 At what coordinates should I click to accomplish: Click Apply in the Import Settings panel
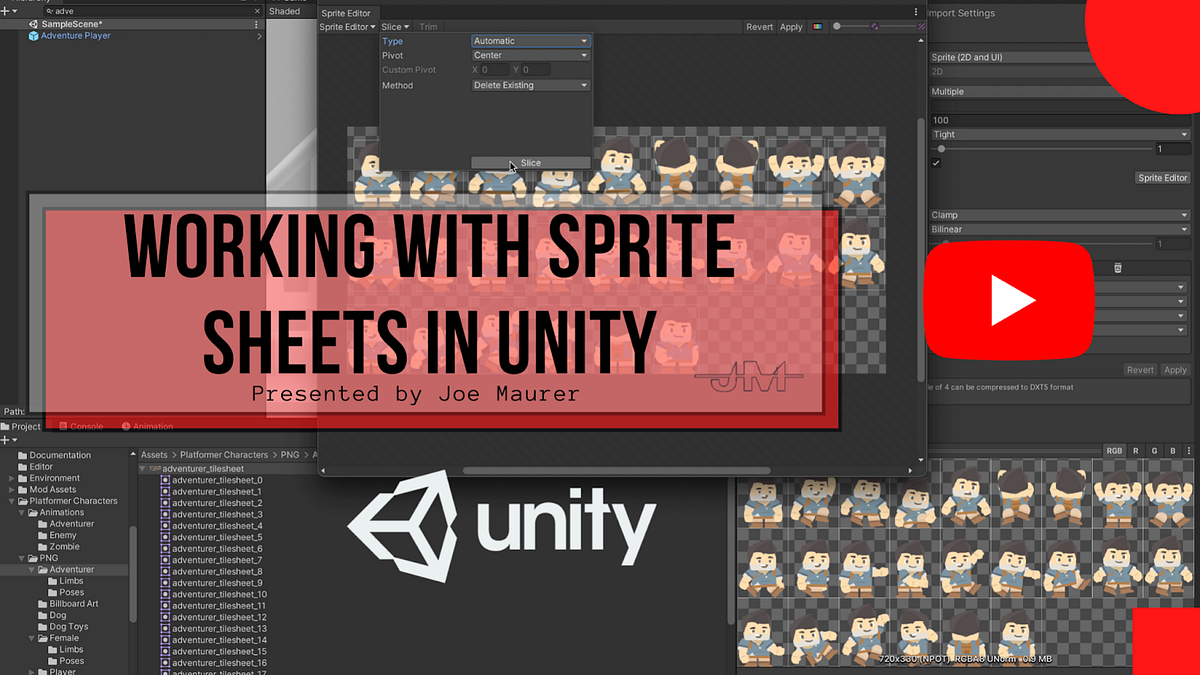pos(1175,370)
